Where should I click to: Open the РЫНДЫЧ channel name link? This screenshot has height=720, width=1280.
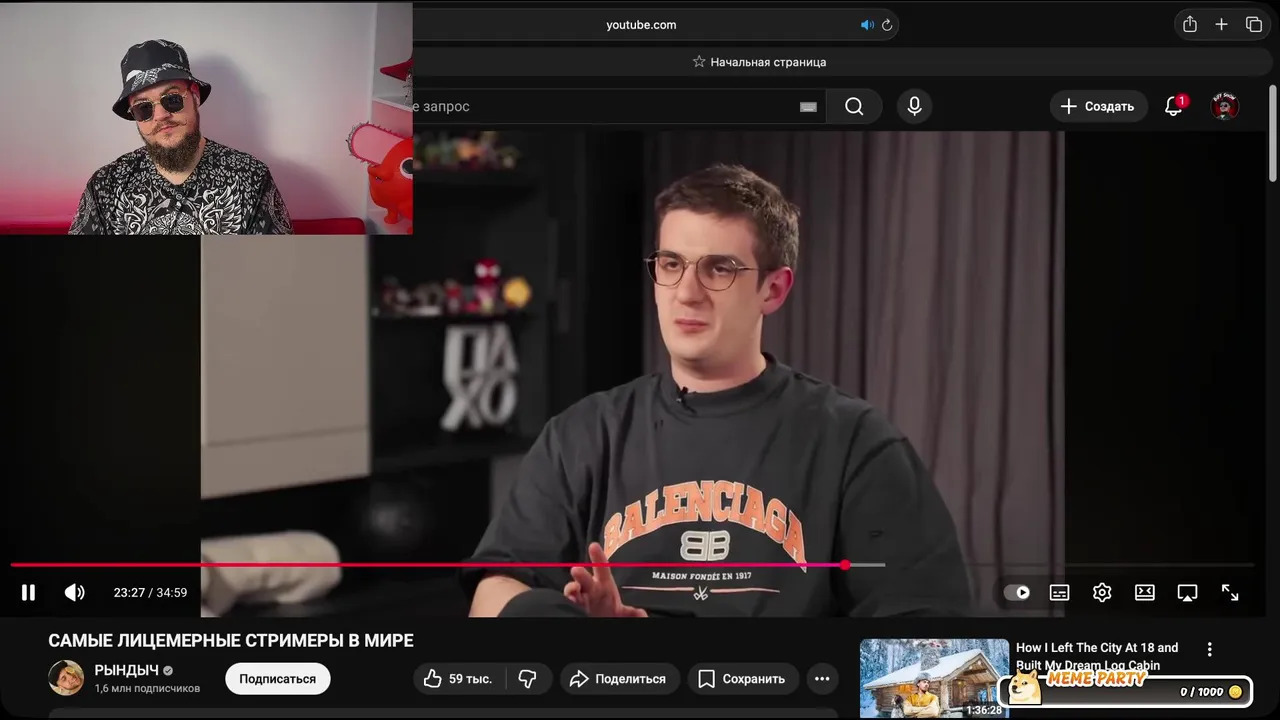click(126, 670)
